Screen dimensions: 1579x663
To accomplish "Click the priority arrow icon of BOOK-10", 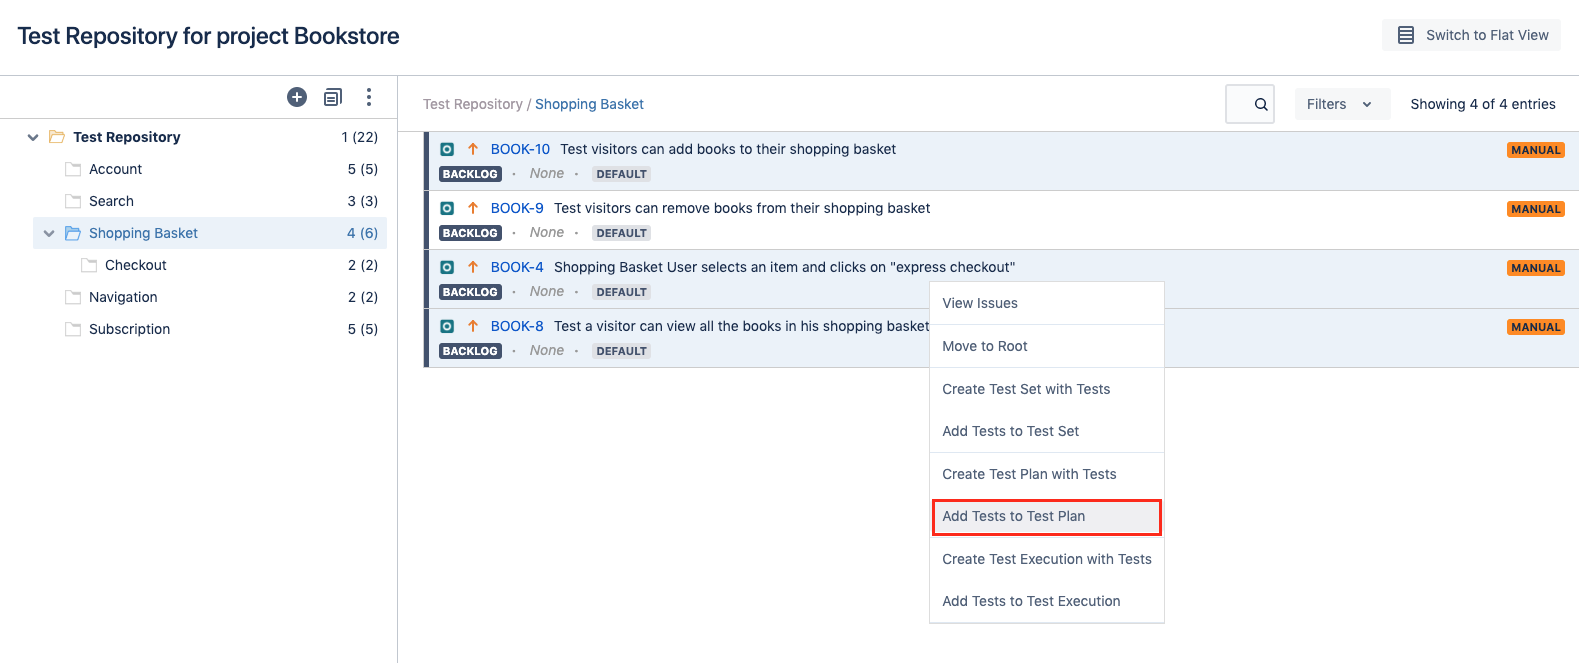I will 473,149.
